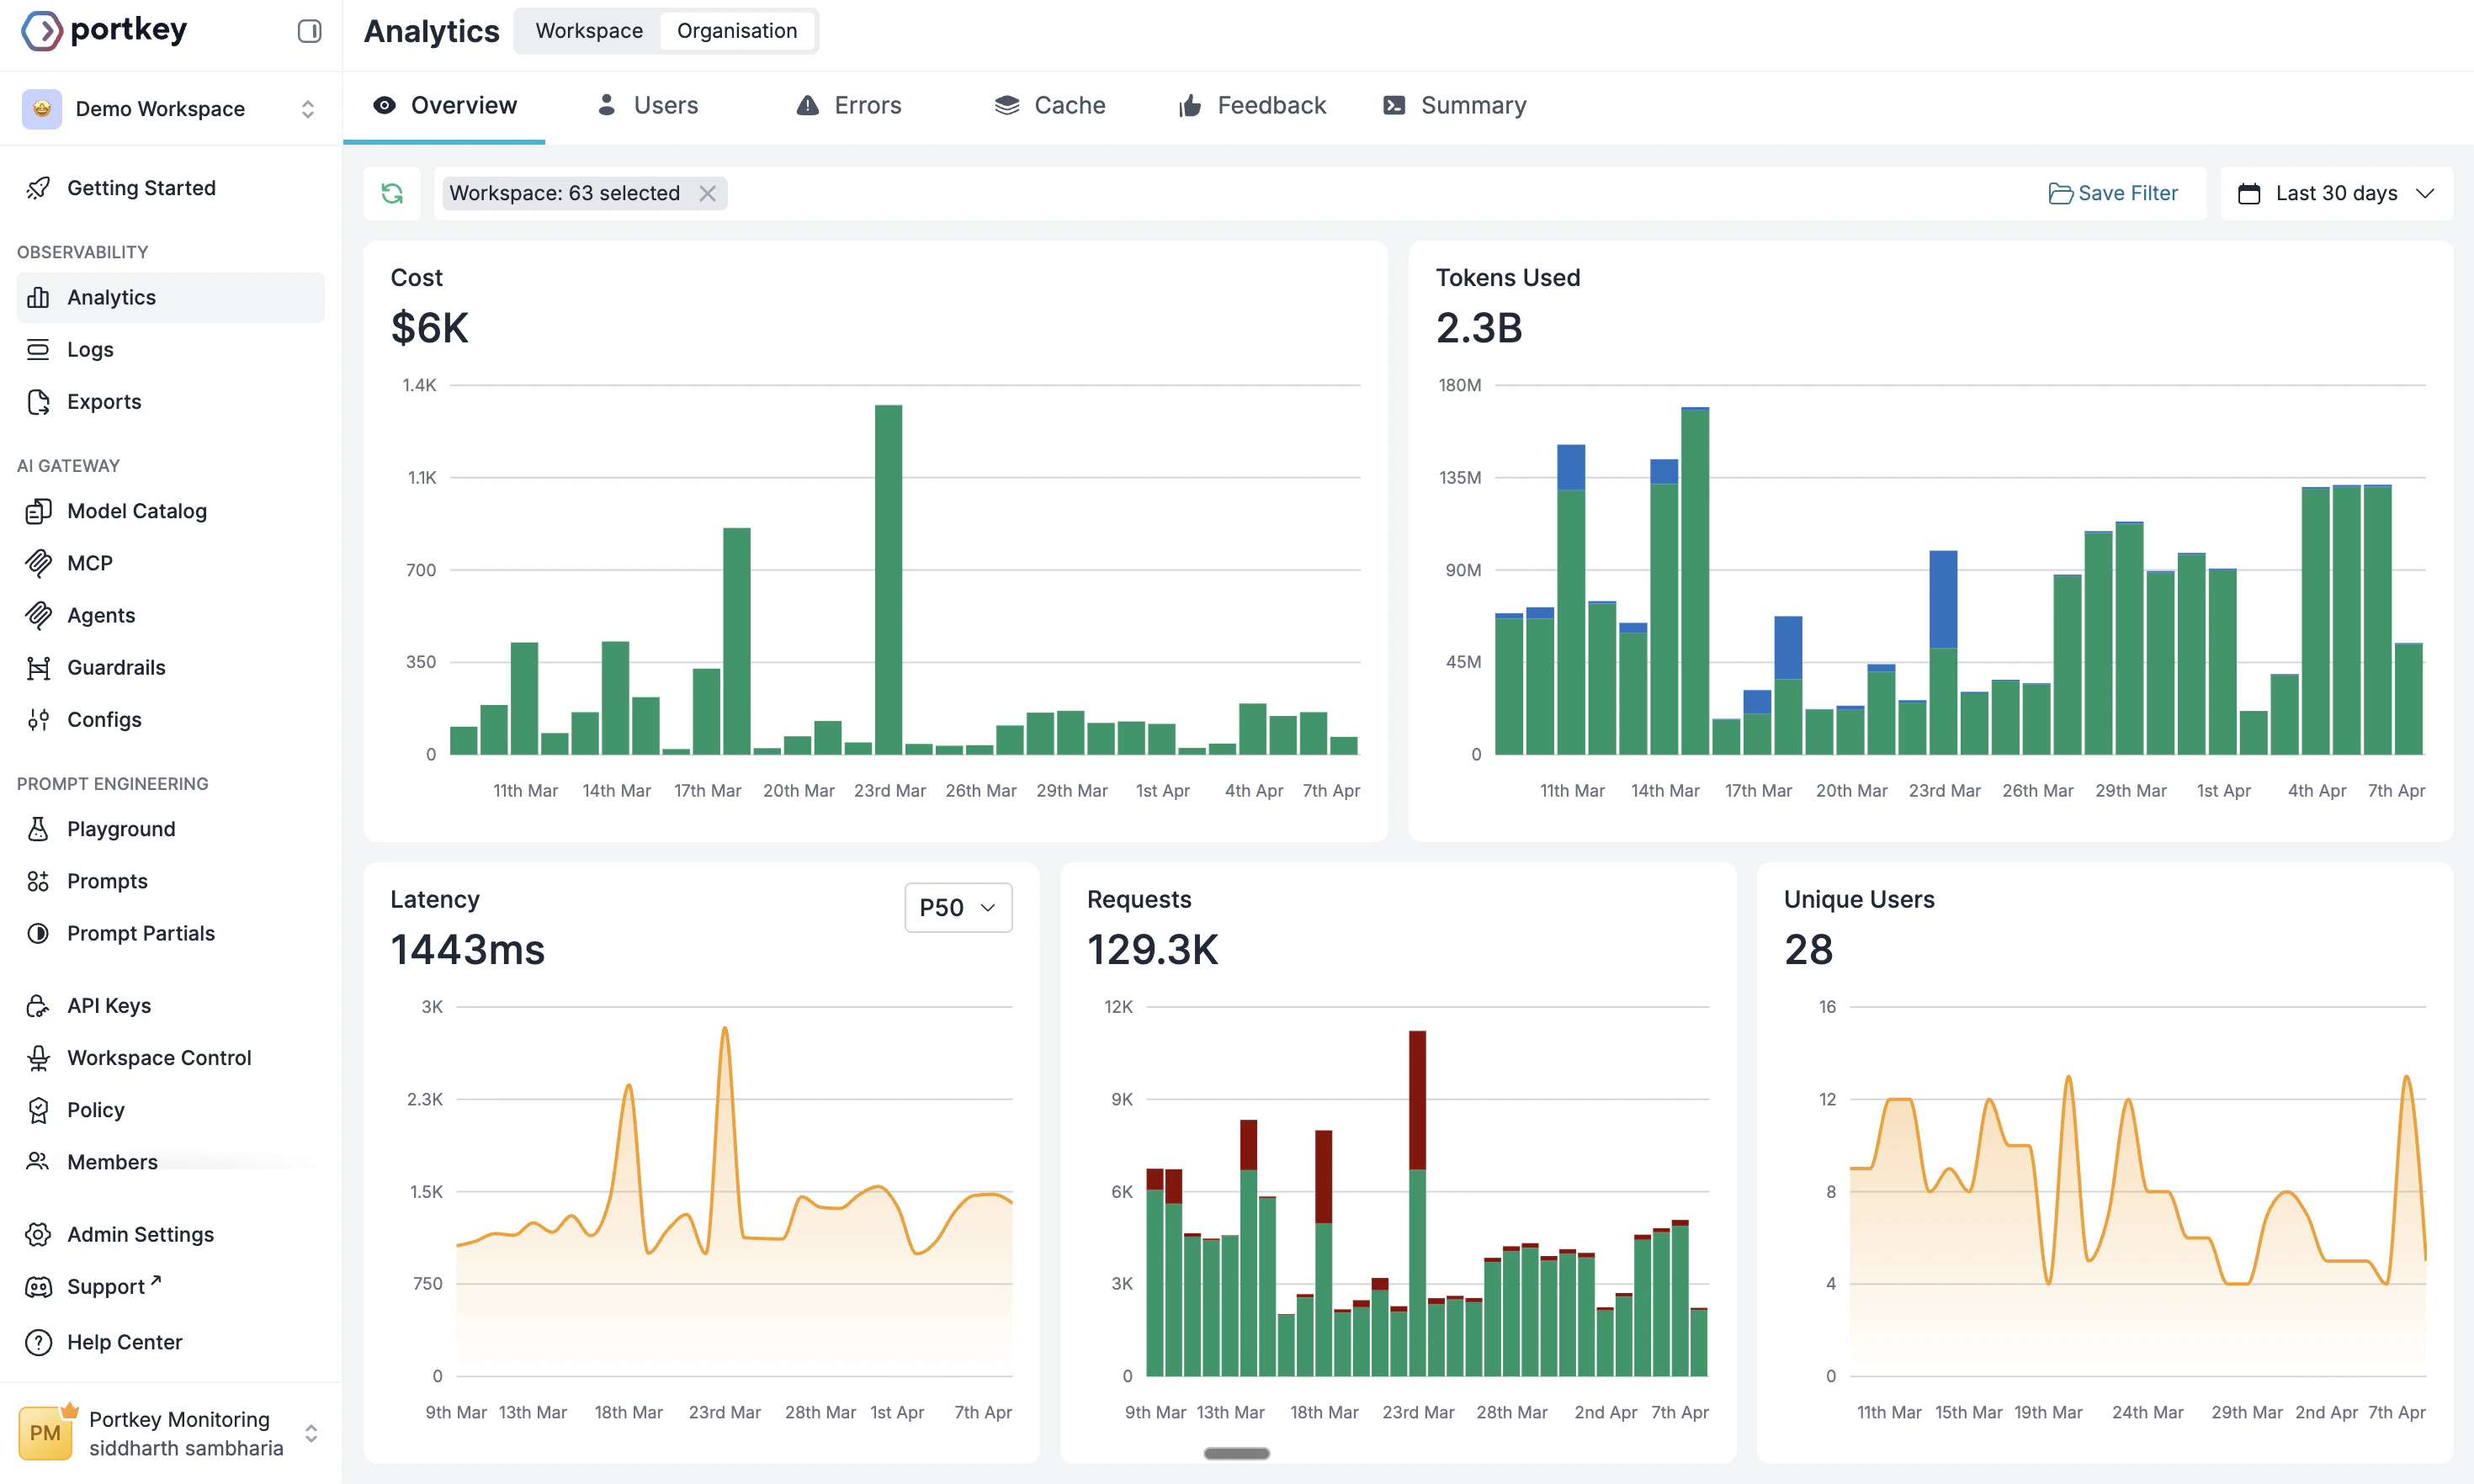This screenshot has width=2474, height=1484.
Task: Switch analytics scope to Workspace
Action: coord(587,30)
